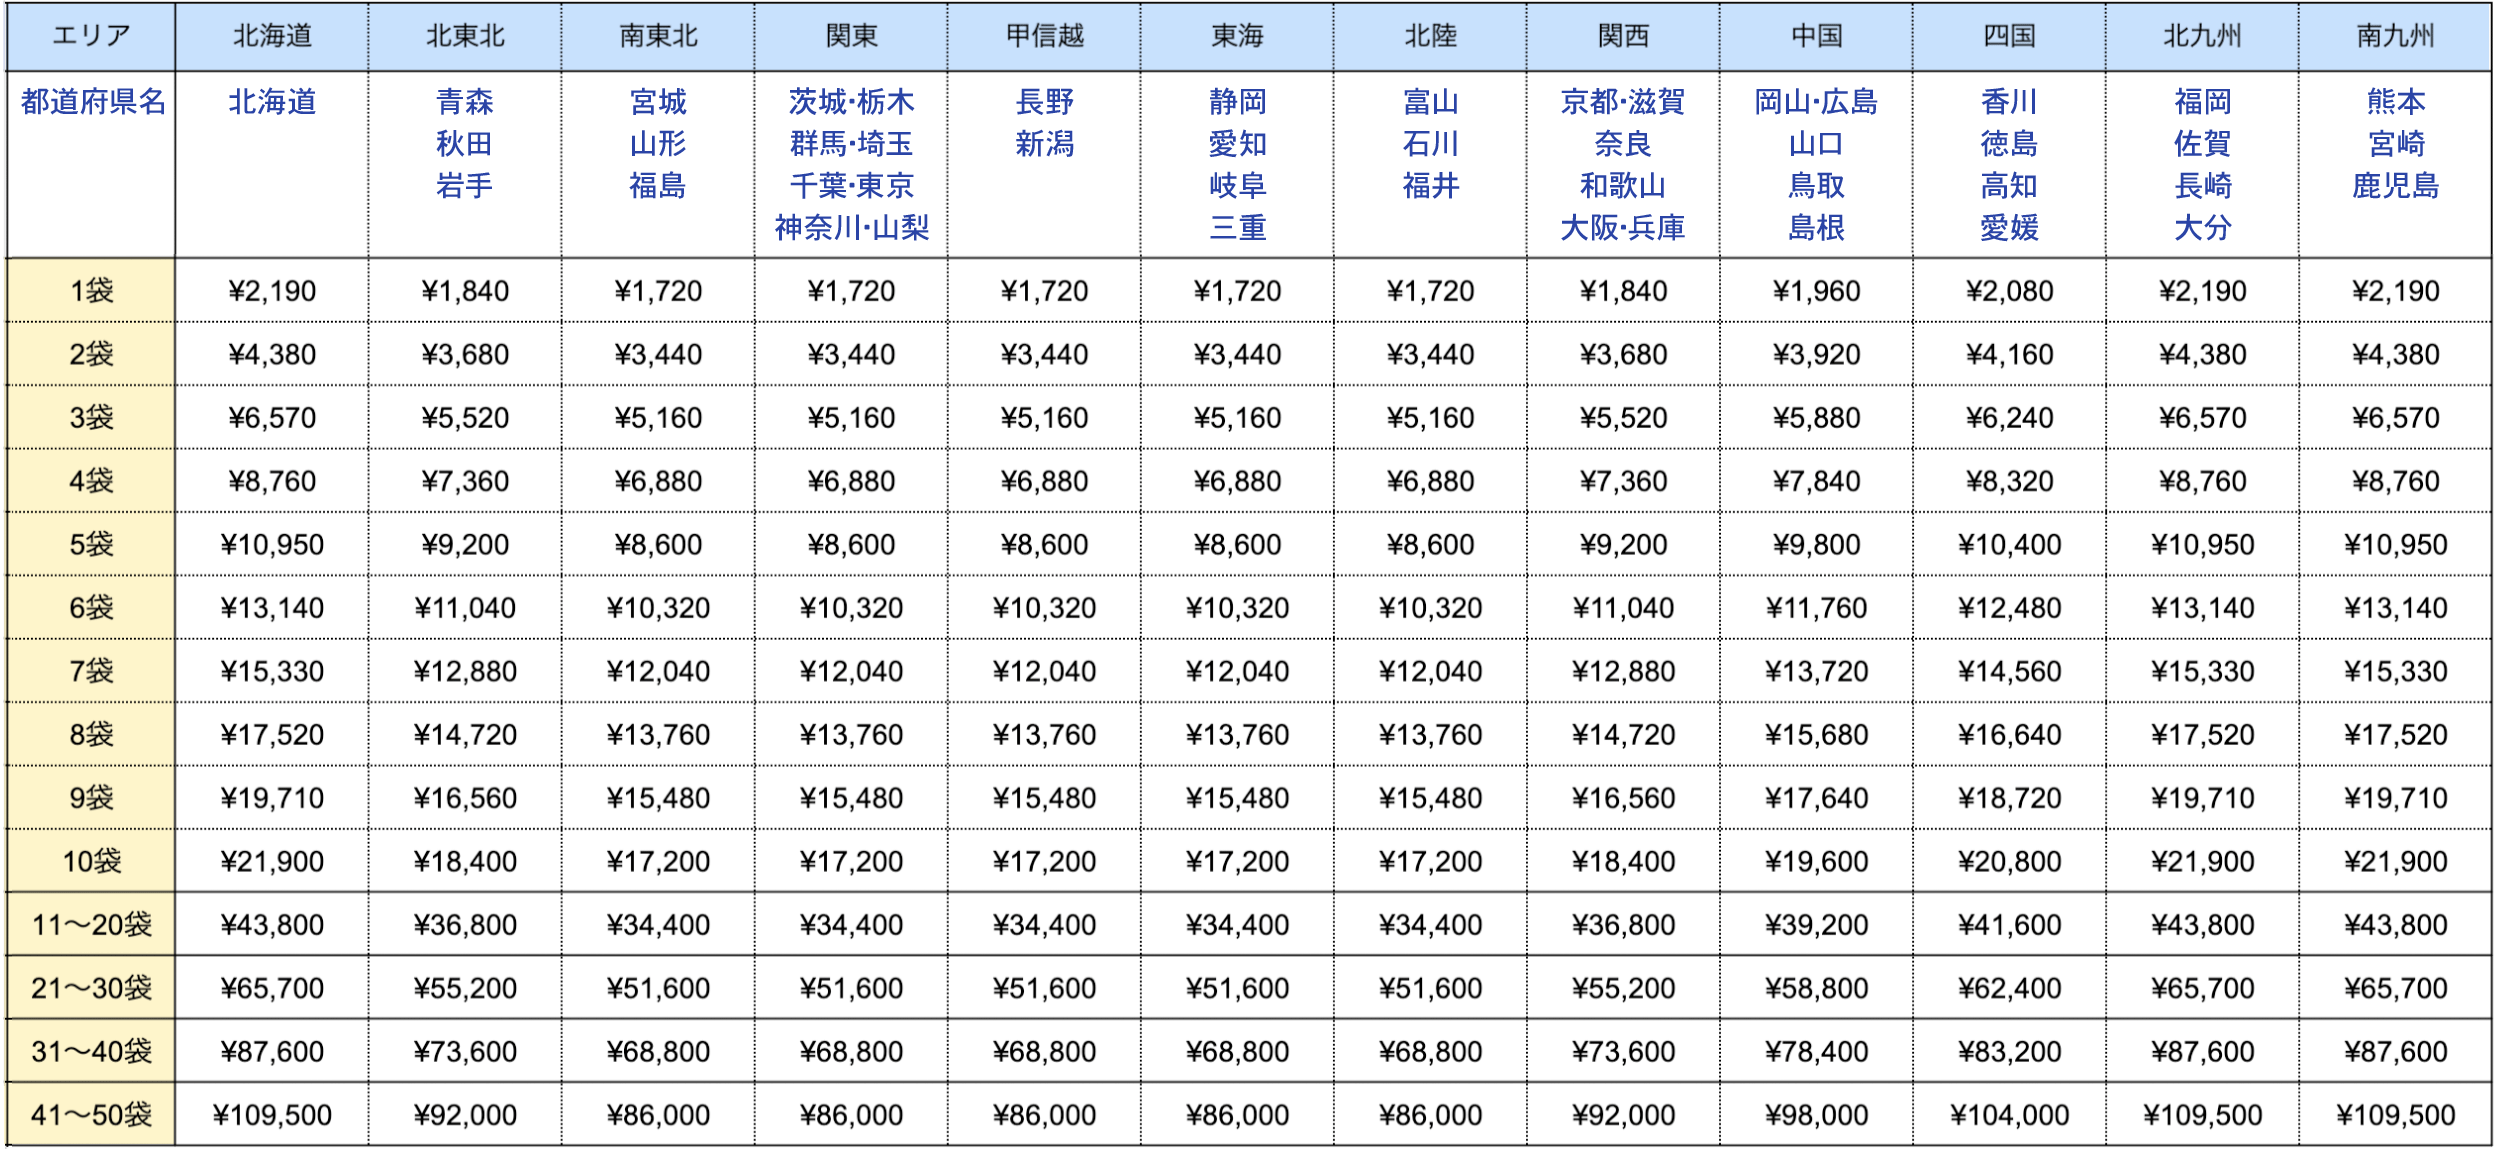Select the 甲信越 column header
Viewport: 2495px width, 1152px height.
click(1044, 37)
